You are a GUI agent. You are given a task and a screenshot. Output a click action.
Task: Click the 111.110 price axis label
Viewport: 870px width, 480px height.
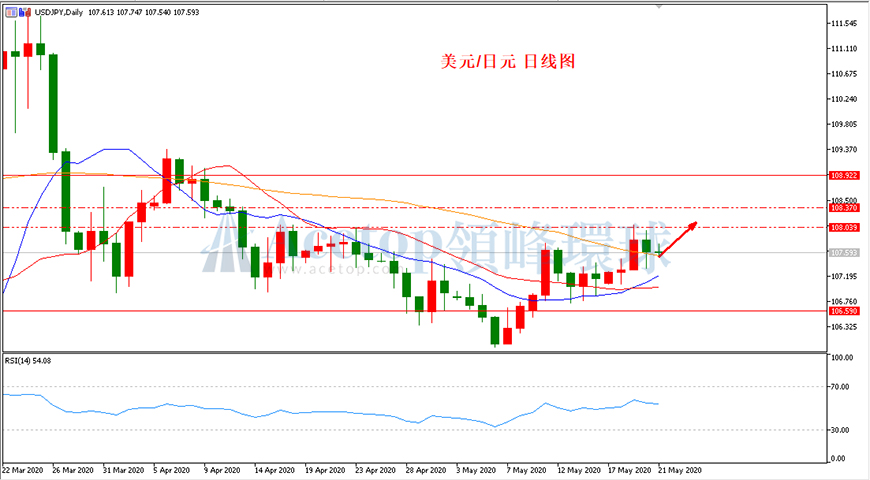click(844, 49)
